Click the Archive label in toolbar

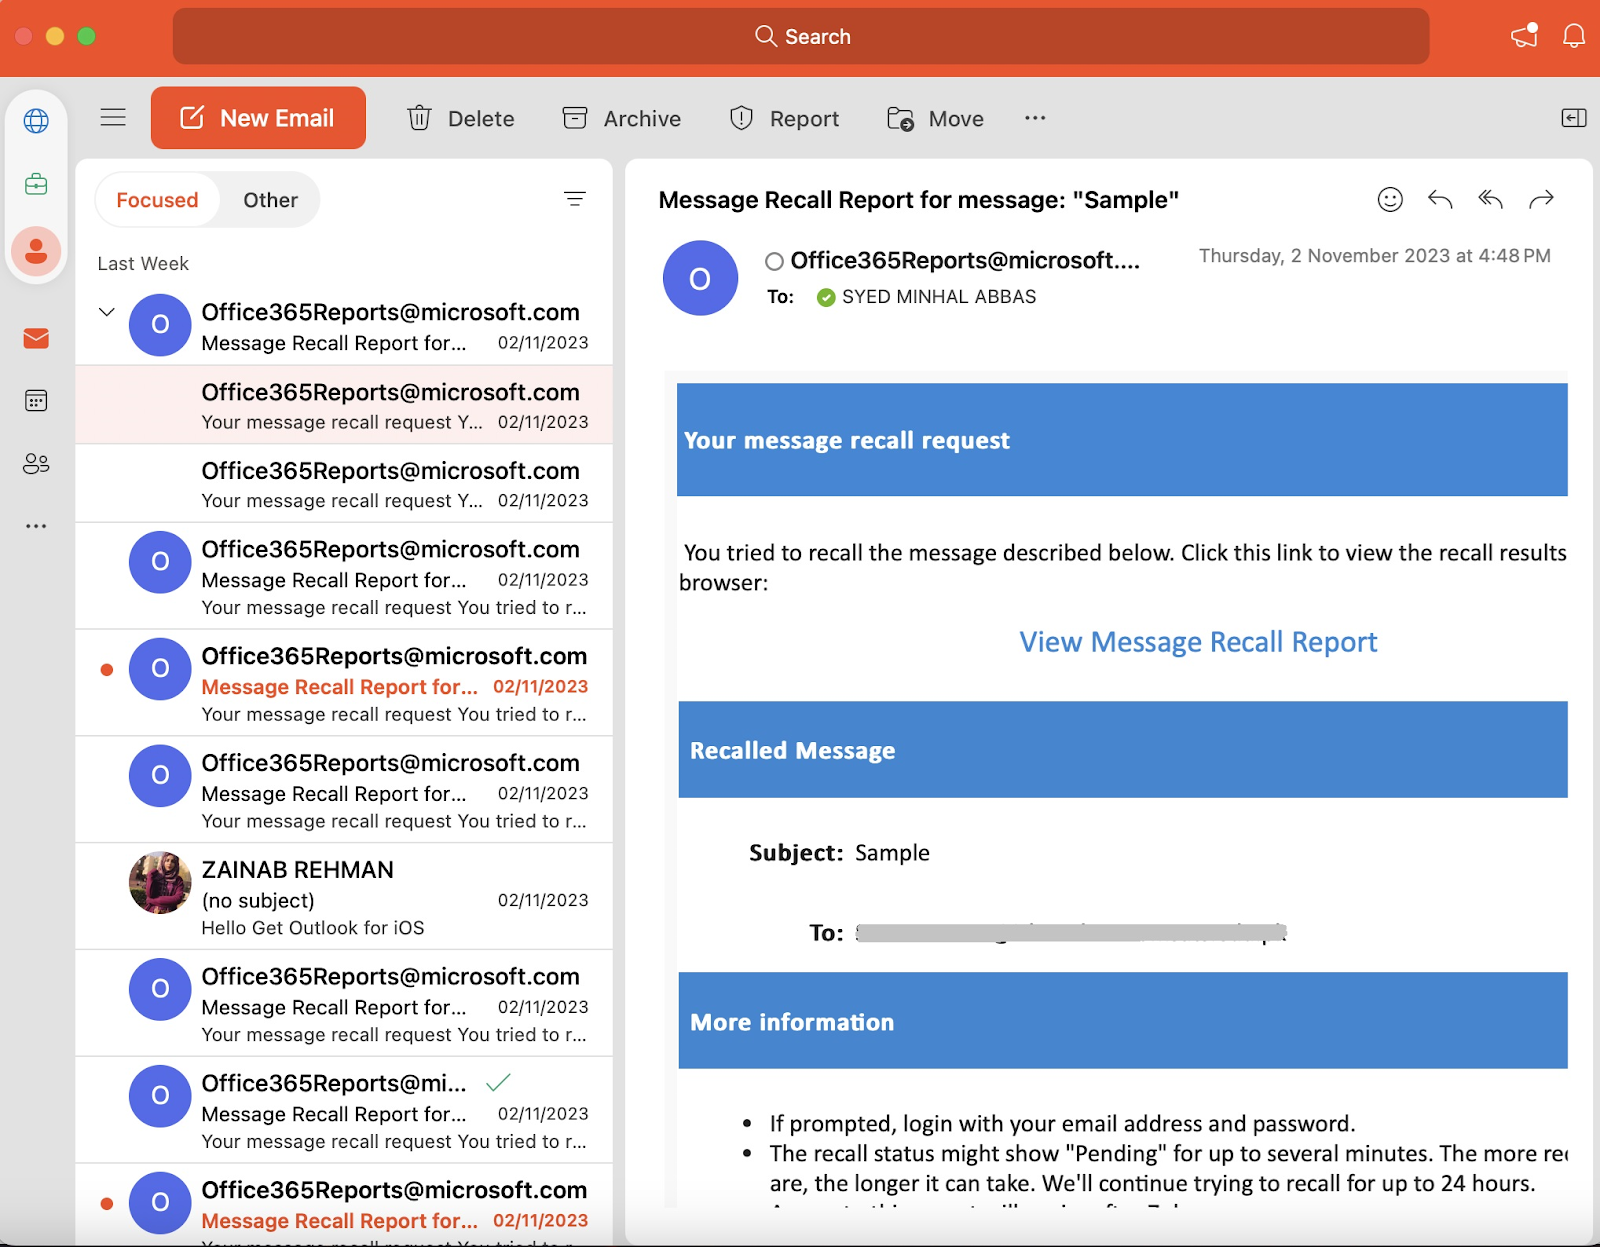(642, 119)
